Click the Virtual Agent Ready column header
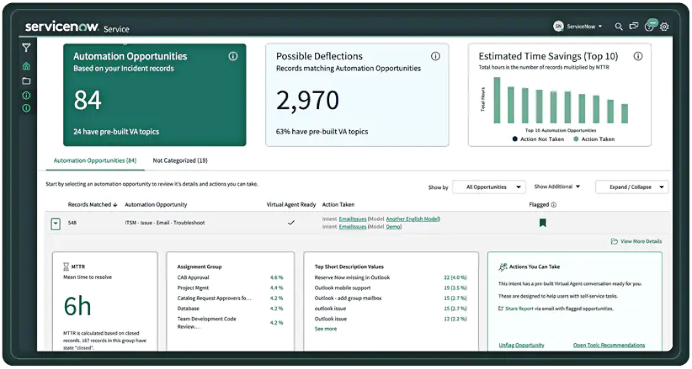 (x=291, y=205)
